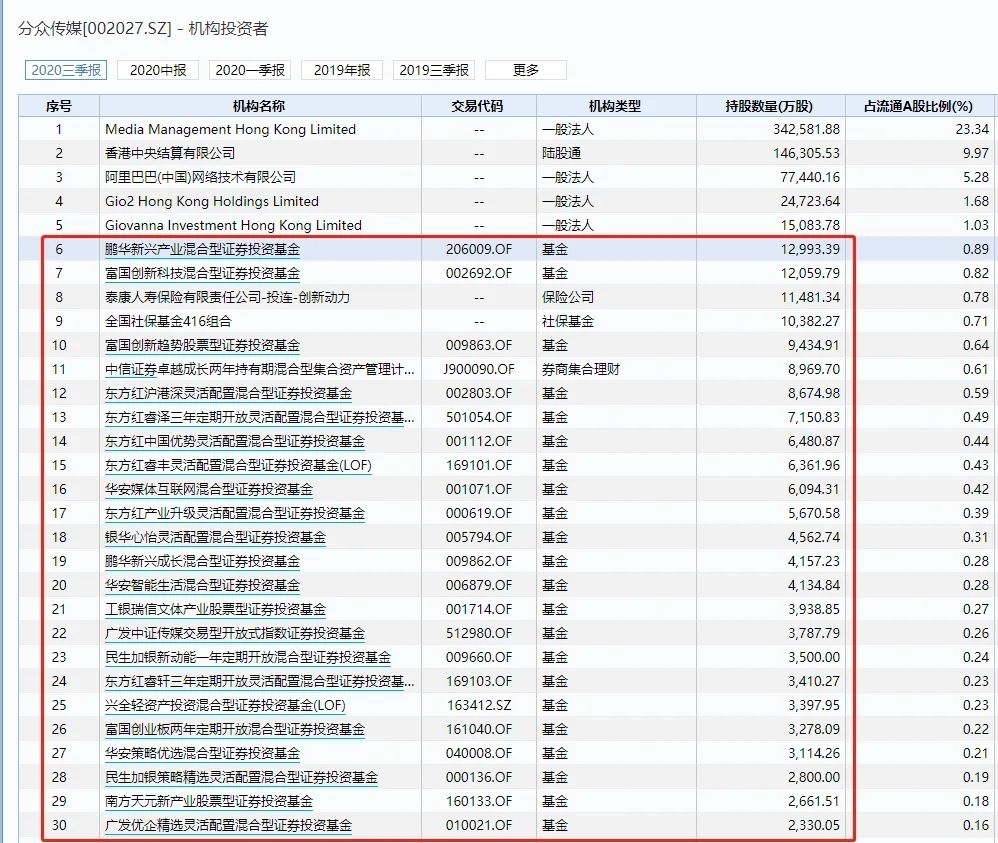The width and height of the screenshot is (998, 843).
Task: Open 东方红睿泽三年定期开放 fund link
Action: coord(260,418)
